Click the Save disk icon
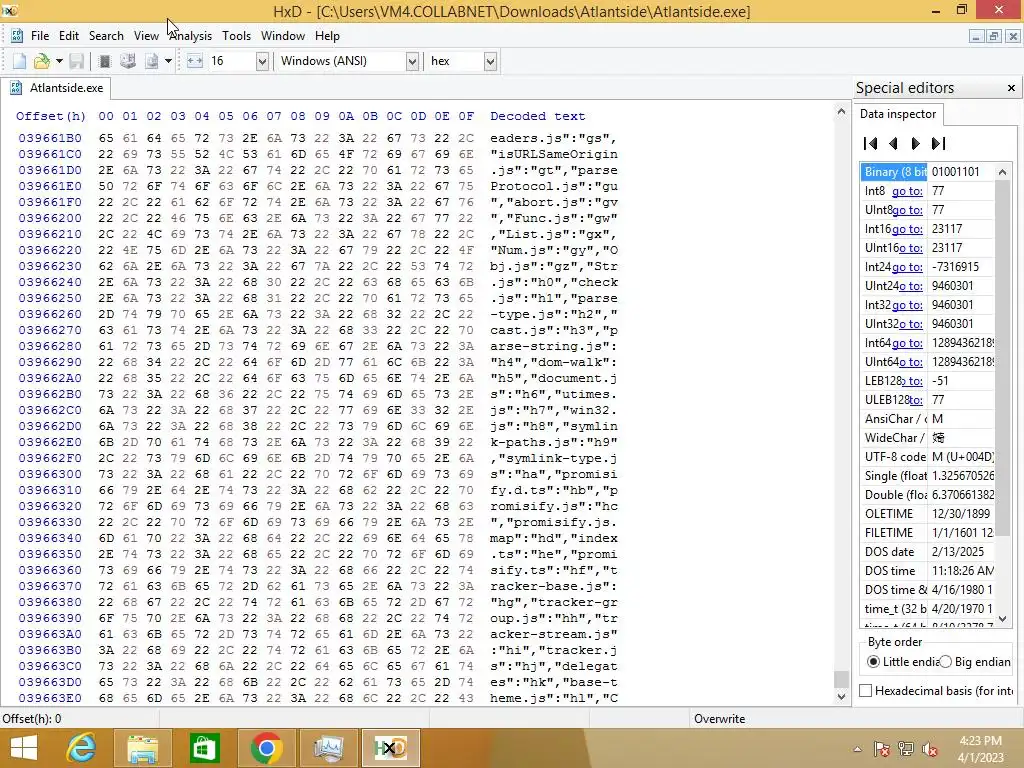Screen dimensions: 1024x768 pyautogui.click(x=76, y=61)
